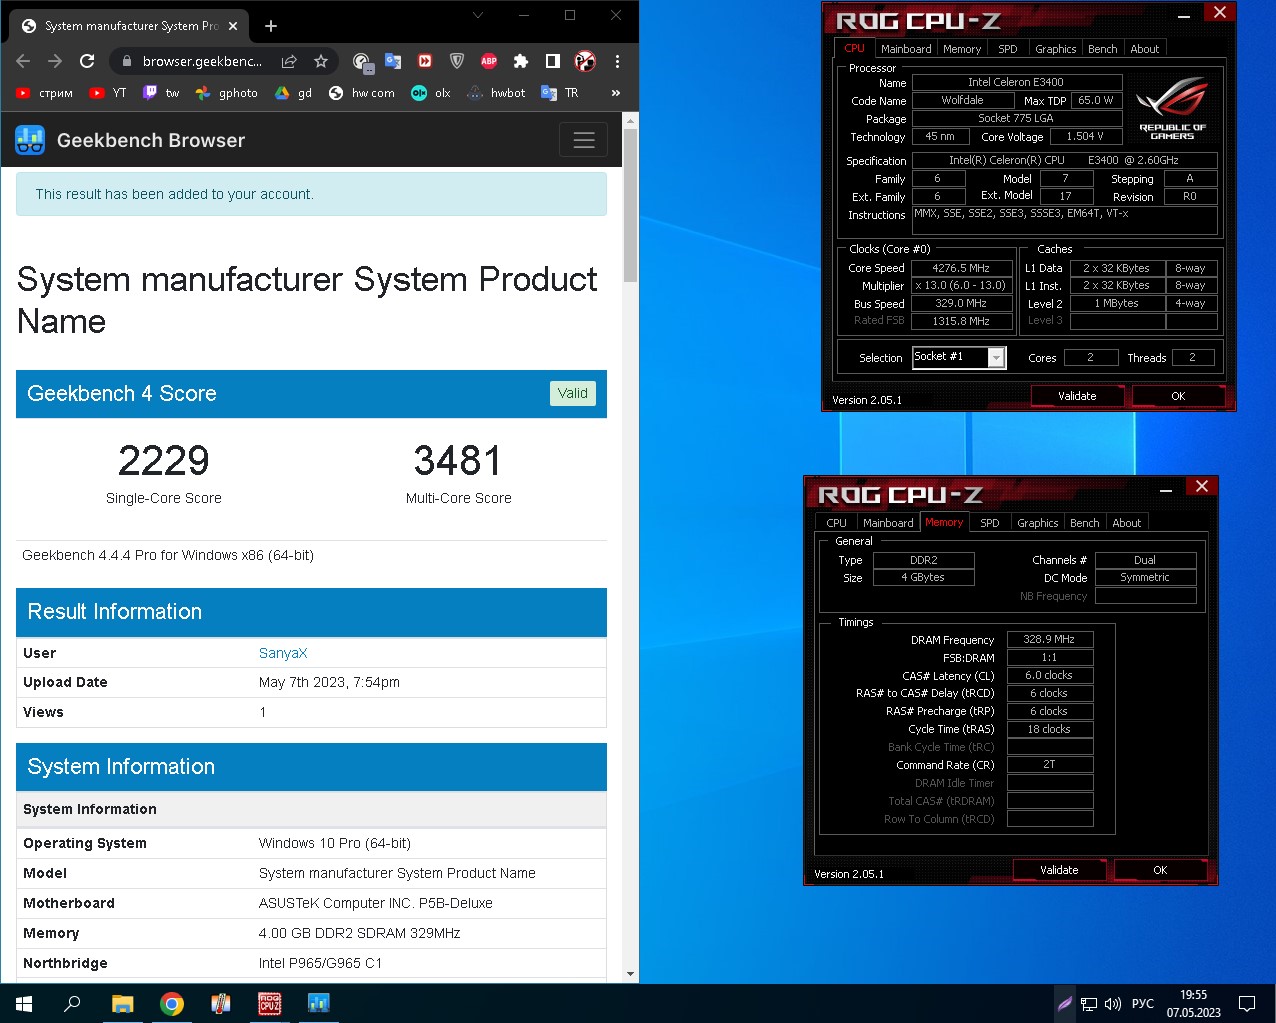The width and height of the screenshot is (1276, 1023).
Task: Open About tab in top CPU-Z
Action: click(1145, 49)
